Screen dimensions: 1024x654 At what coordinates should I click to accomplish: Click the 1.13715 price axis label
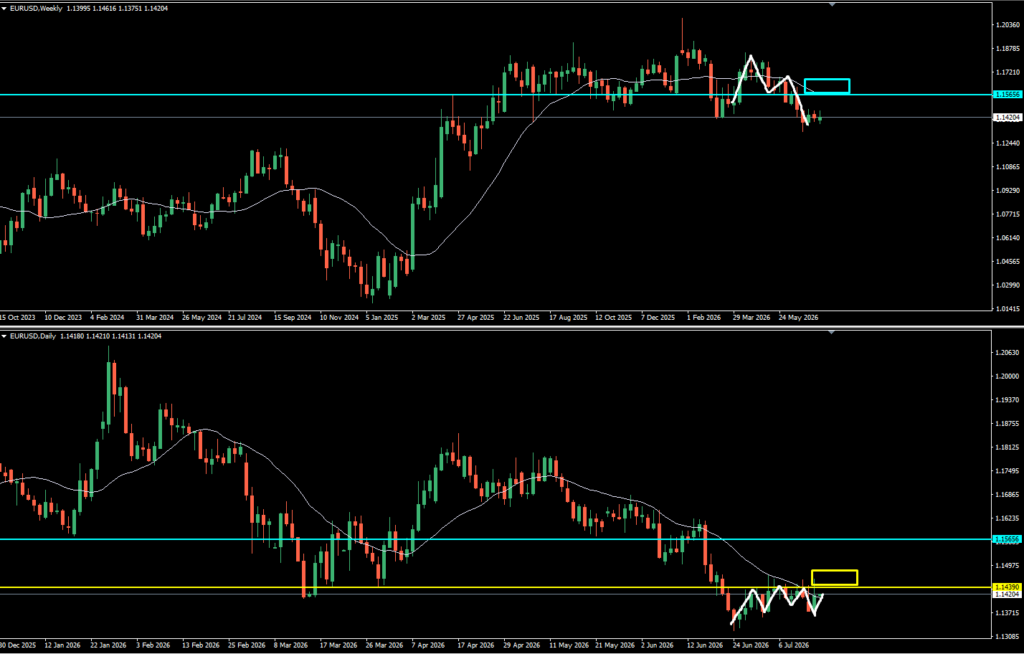(x=1008, y=613)
